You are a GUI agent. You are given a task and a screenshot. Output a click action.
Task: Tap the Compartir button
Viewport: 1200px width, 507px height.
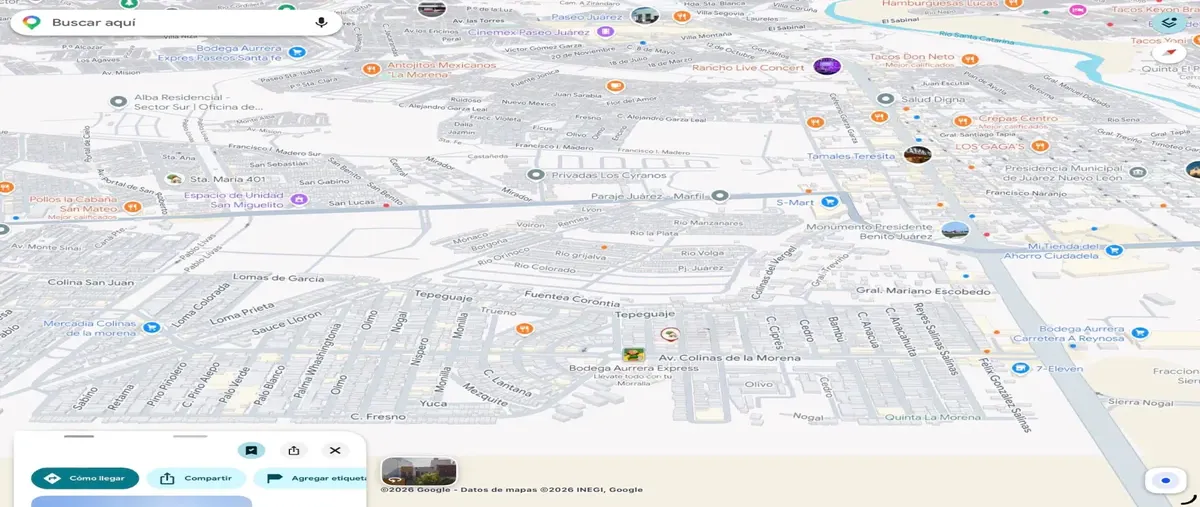click(x=196, y=478)
